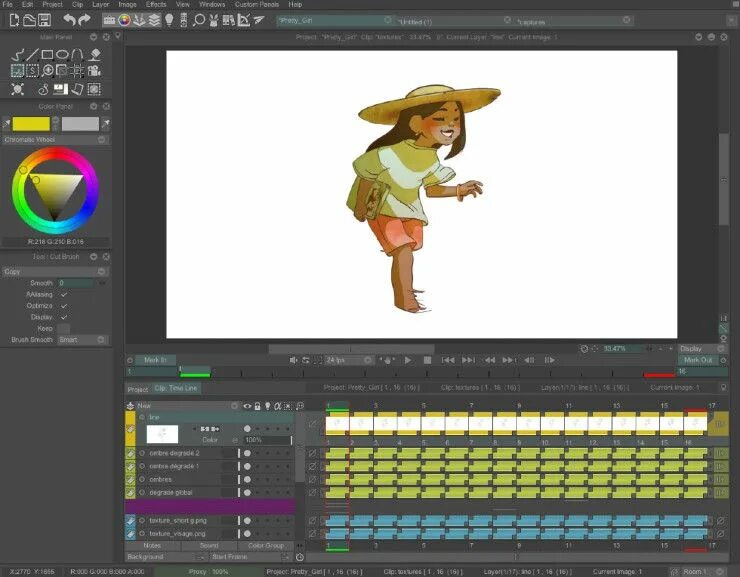Click the Redo arrow icon
This screenshot has width=740, height=577.
coord(84,20)
